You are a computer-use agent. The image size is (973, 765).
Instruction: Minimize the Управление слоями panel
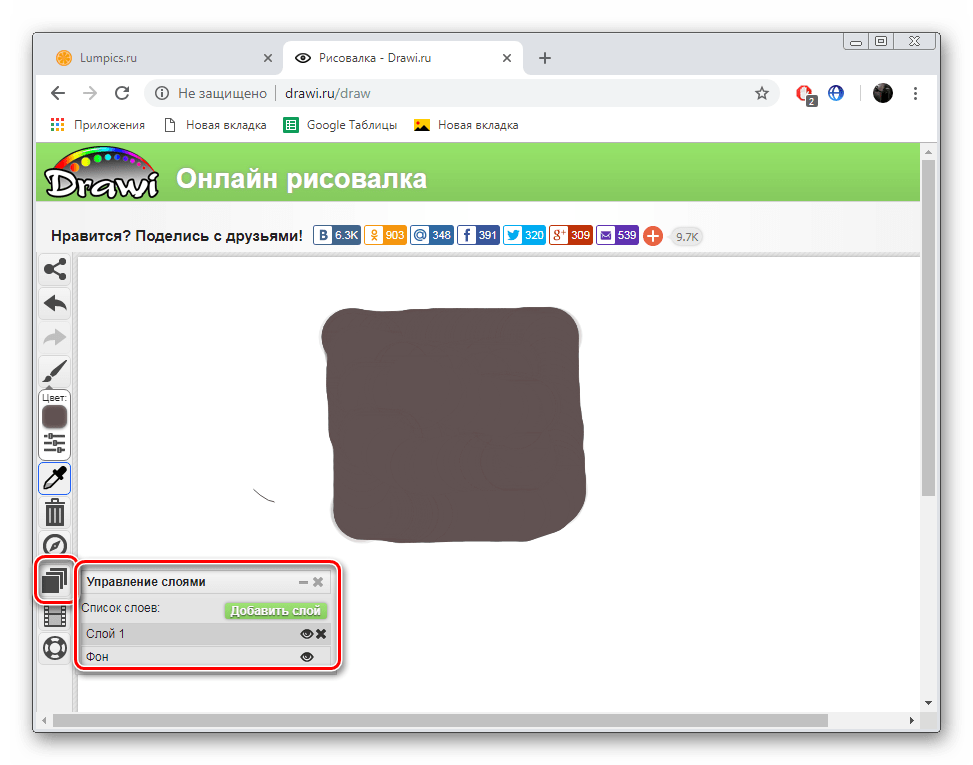[x=303, y=582]
